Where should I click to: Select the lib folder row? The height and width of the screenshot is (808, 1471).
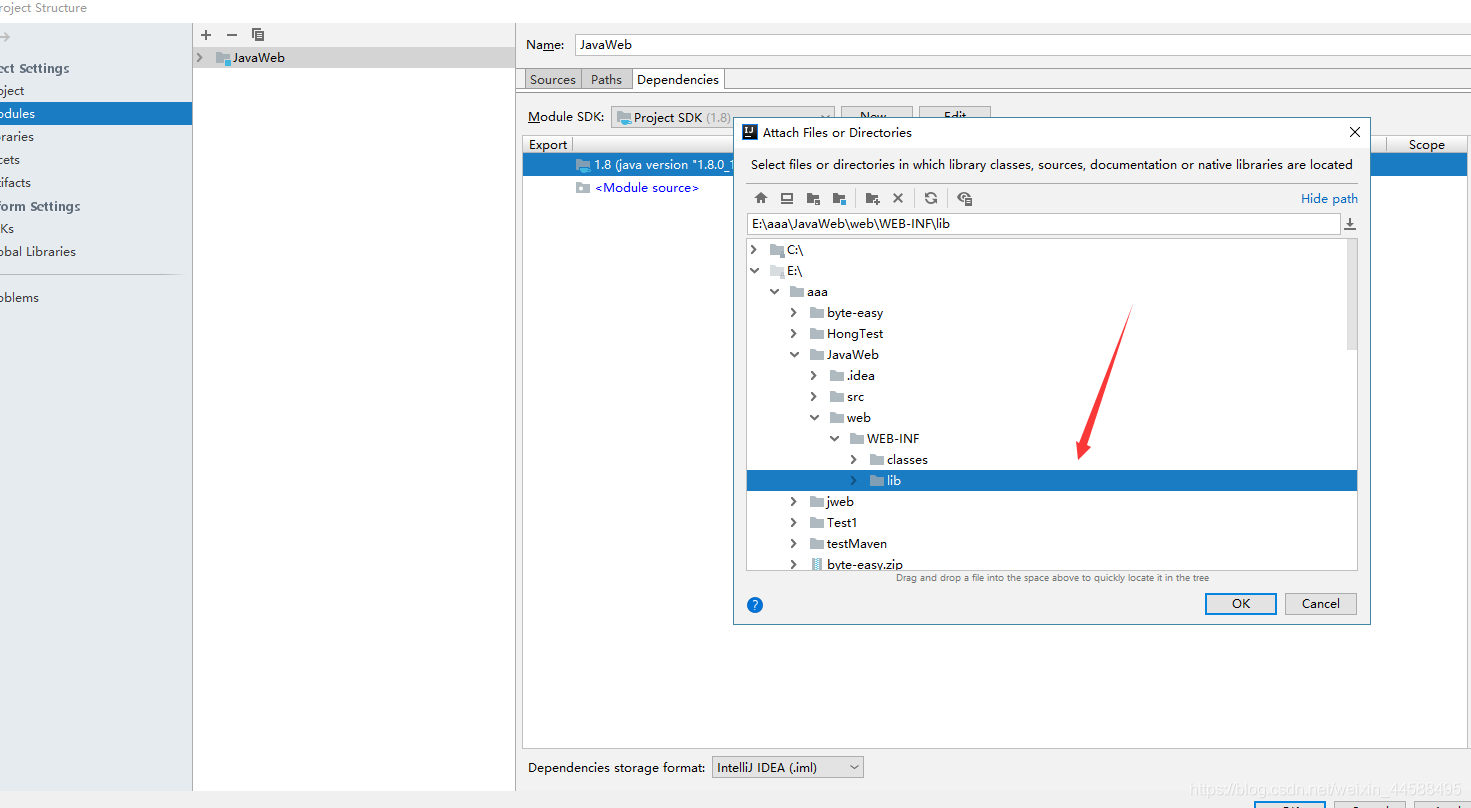tap(1052, 481)
